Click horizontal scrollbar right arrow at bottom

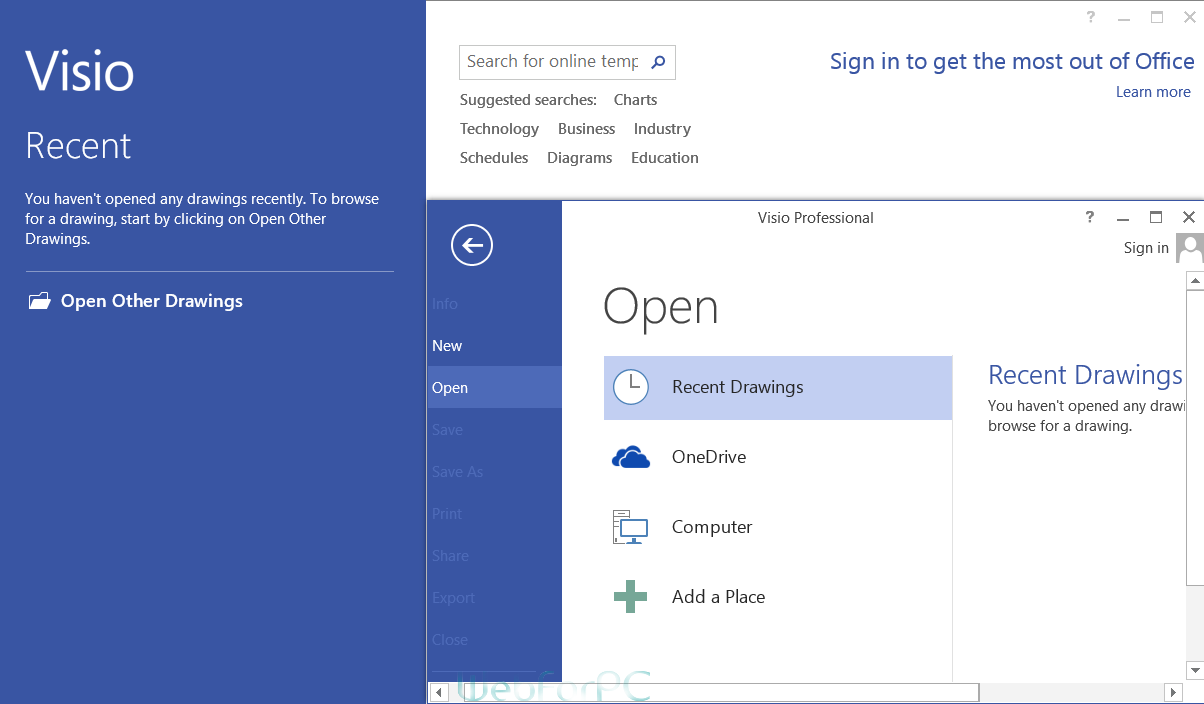click(x=1175, y=692)
